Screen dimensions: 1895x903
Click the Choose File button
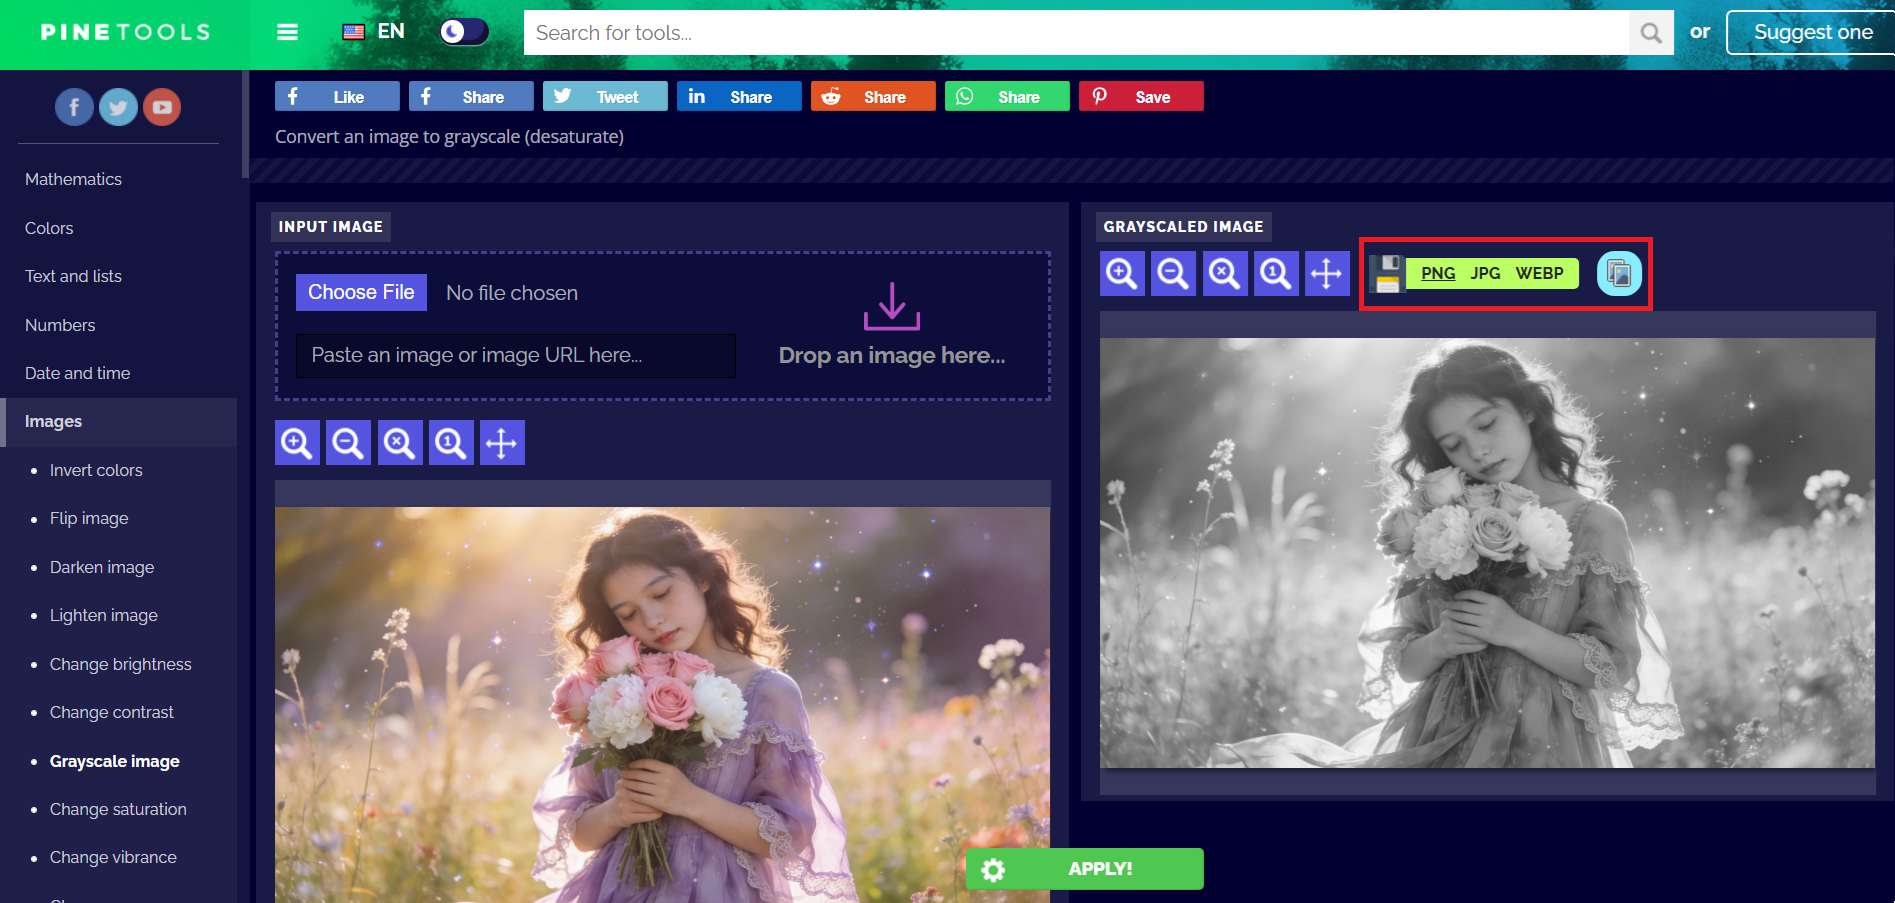tap(361, 292)
